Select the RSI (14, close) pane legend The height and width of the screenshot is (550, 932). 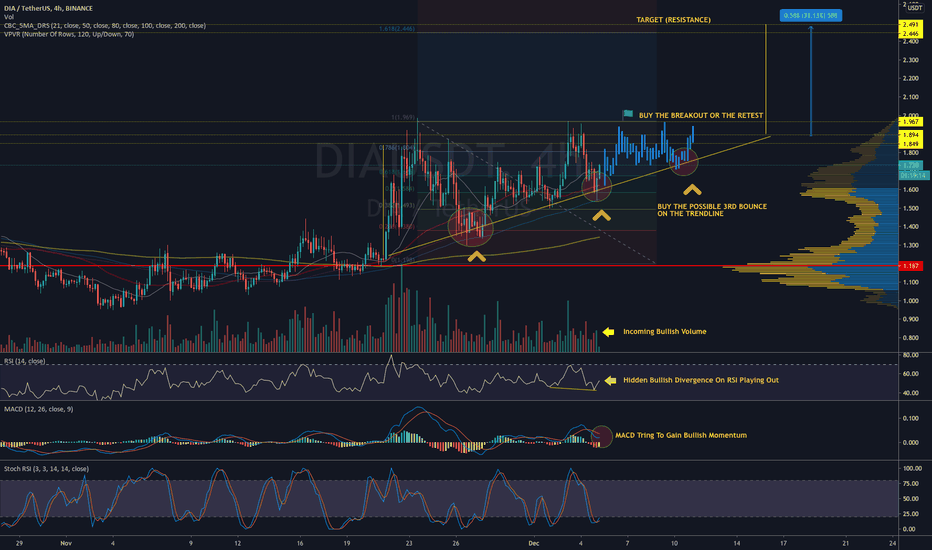pyautogui.click(x=24, y=361)
